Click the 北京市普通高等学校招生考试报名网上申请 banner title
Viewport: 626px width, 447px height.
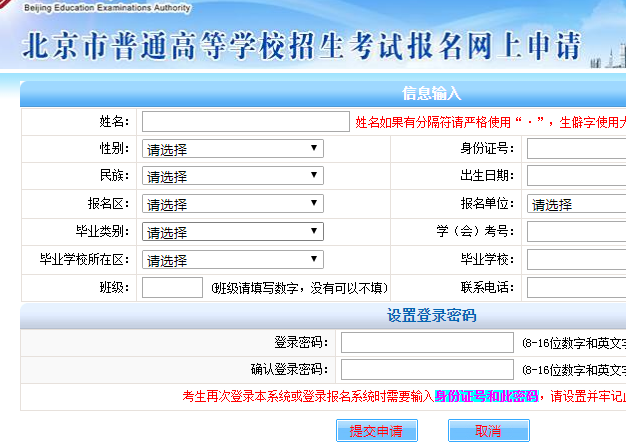[x=301, y=46]
